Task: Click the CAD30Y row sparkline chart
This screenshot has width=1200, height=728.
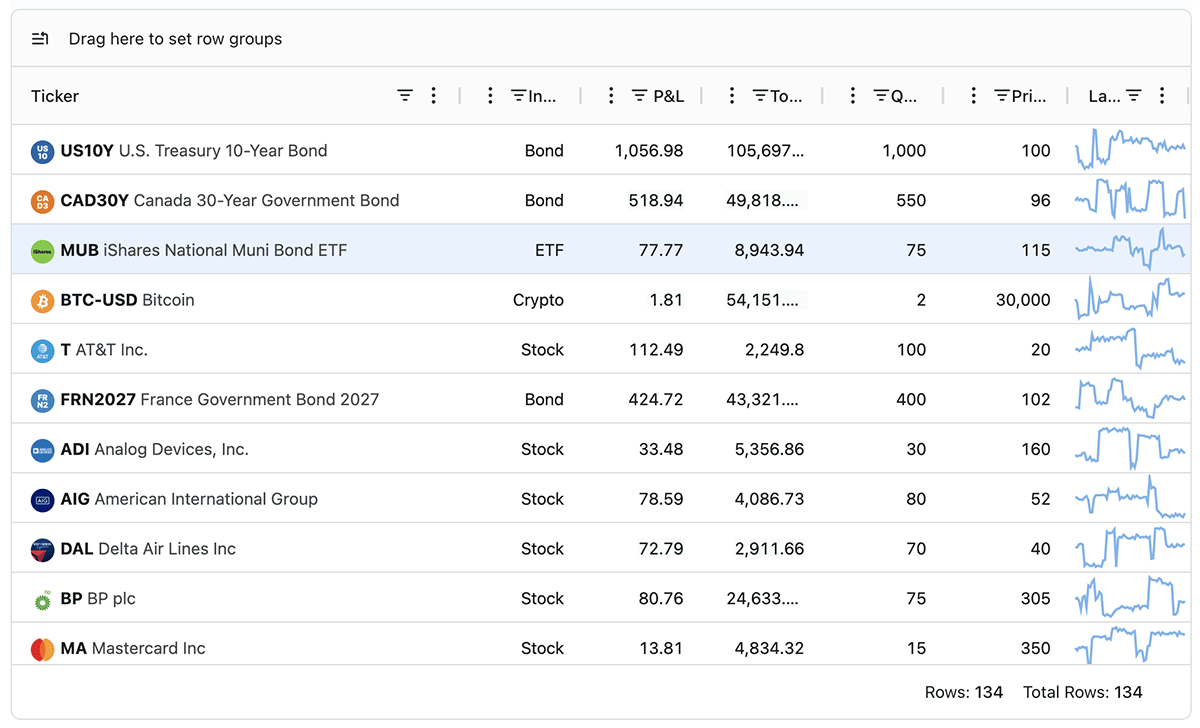Action: tap(1130, 200)
